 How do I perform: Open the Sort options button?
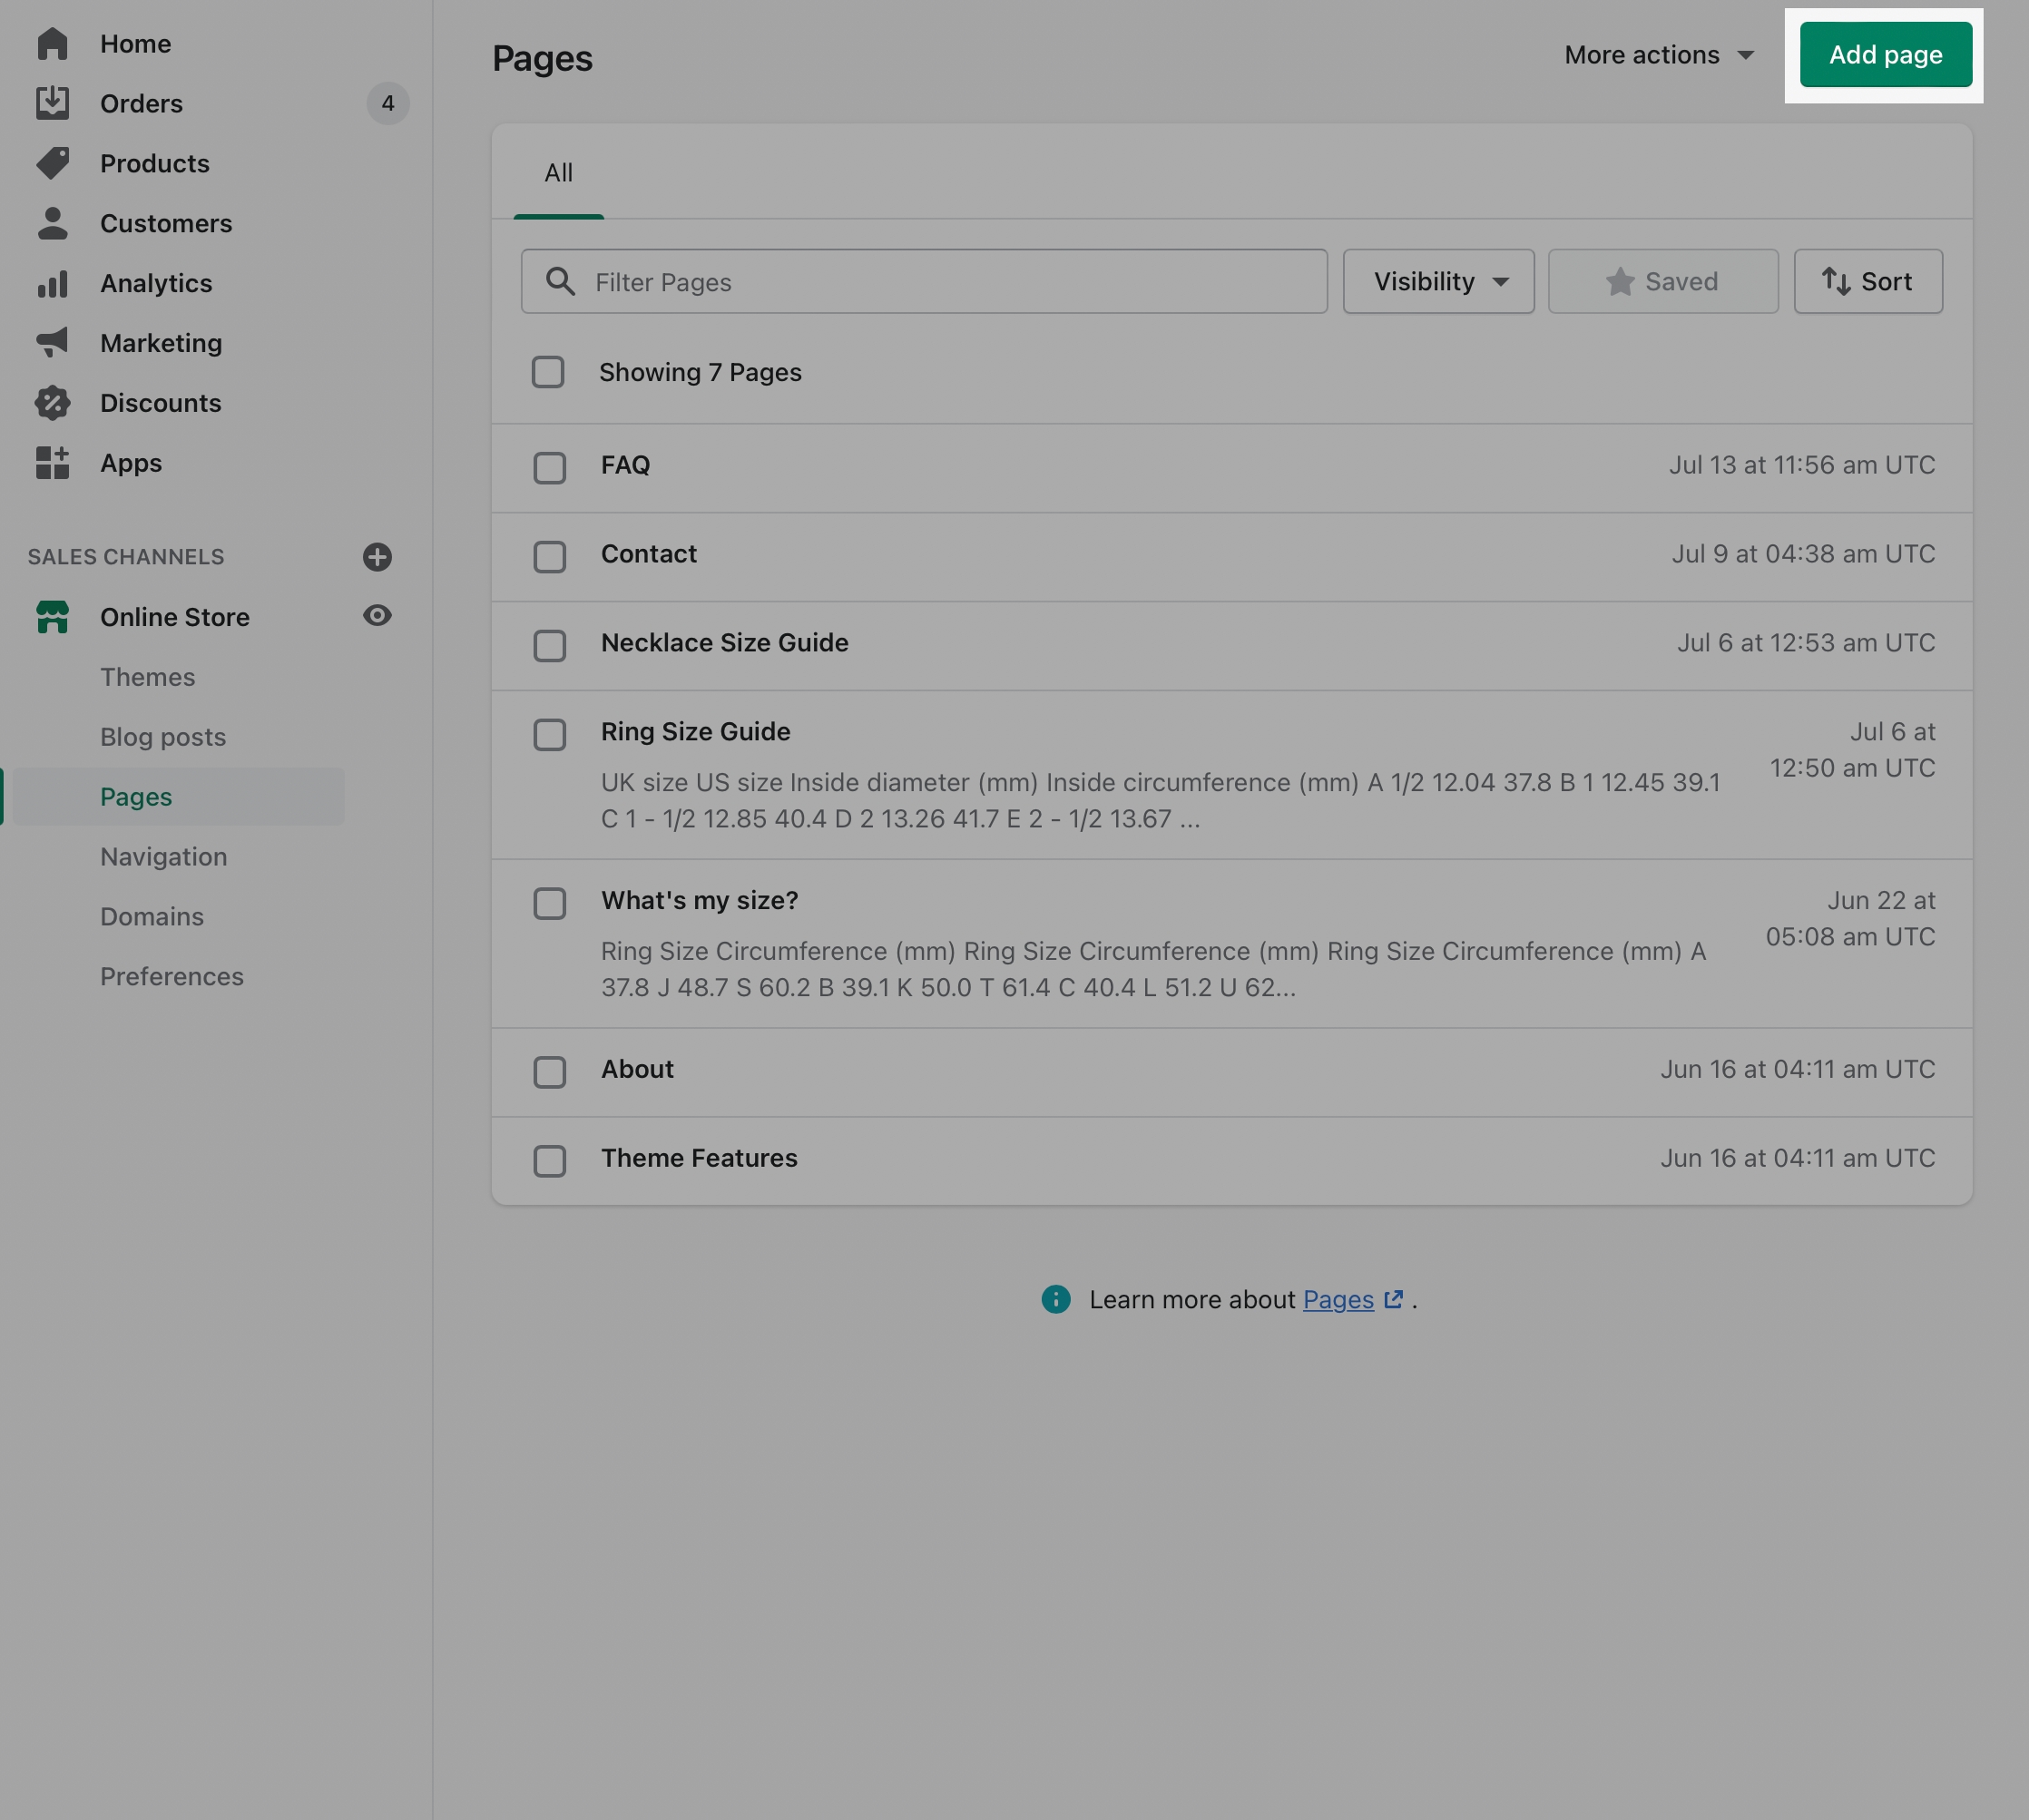coord(1867,282)
